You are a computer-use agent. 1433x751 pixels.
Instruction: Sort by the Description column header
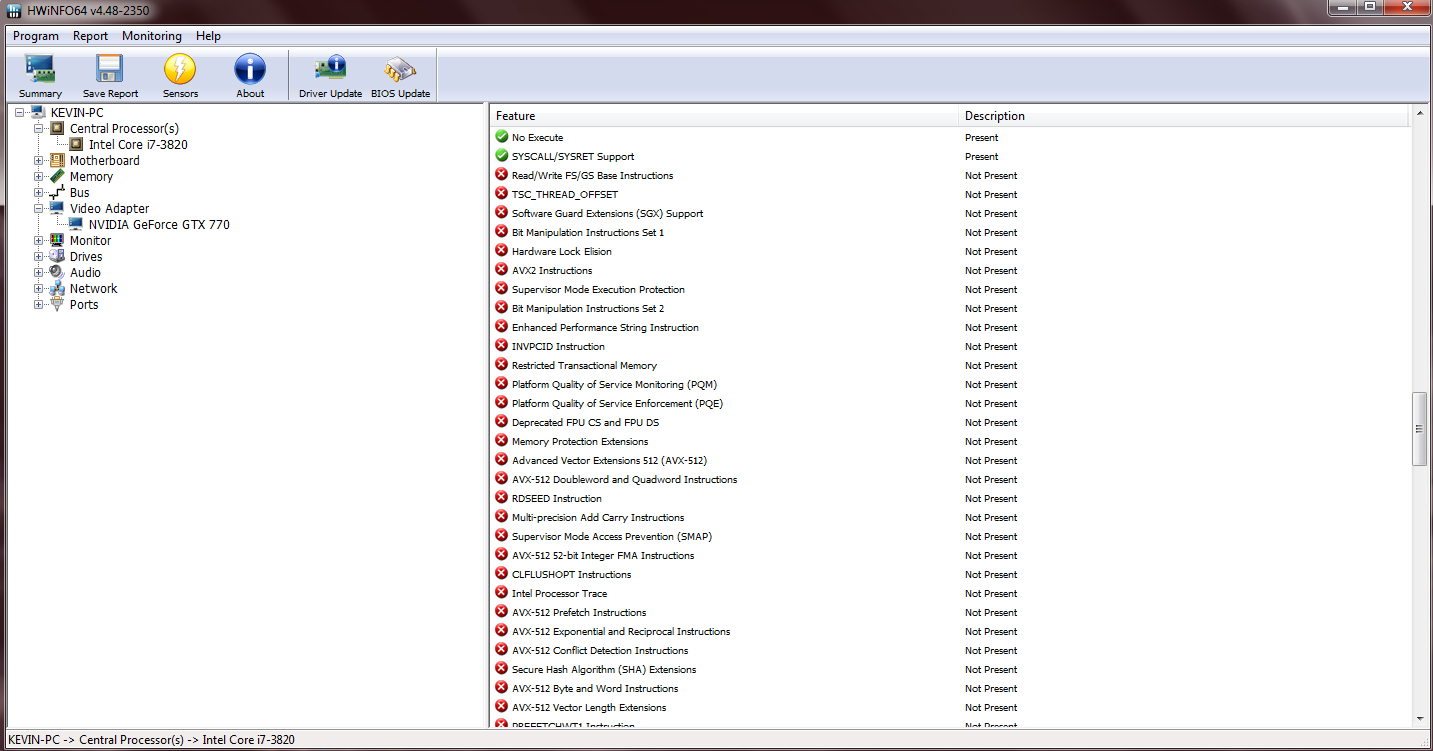point(1184,116)
